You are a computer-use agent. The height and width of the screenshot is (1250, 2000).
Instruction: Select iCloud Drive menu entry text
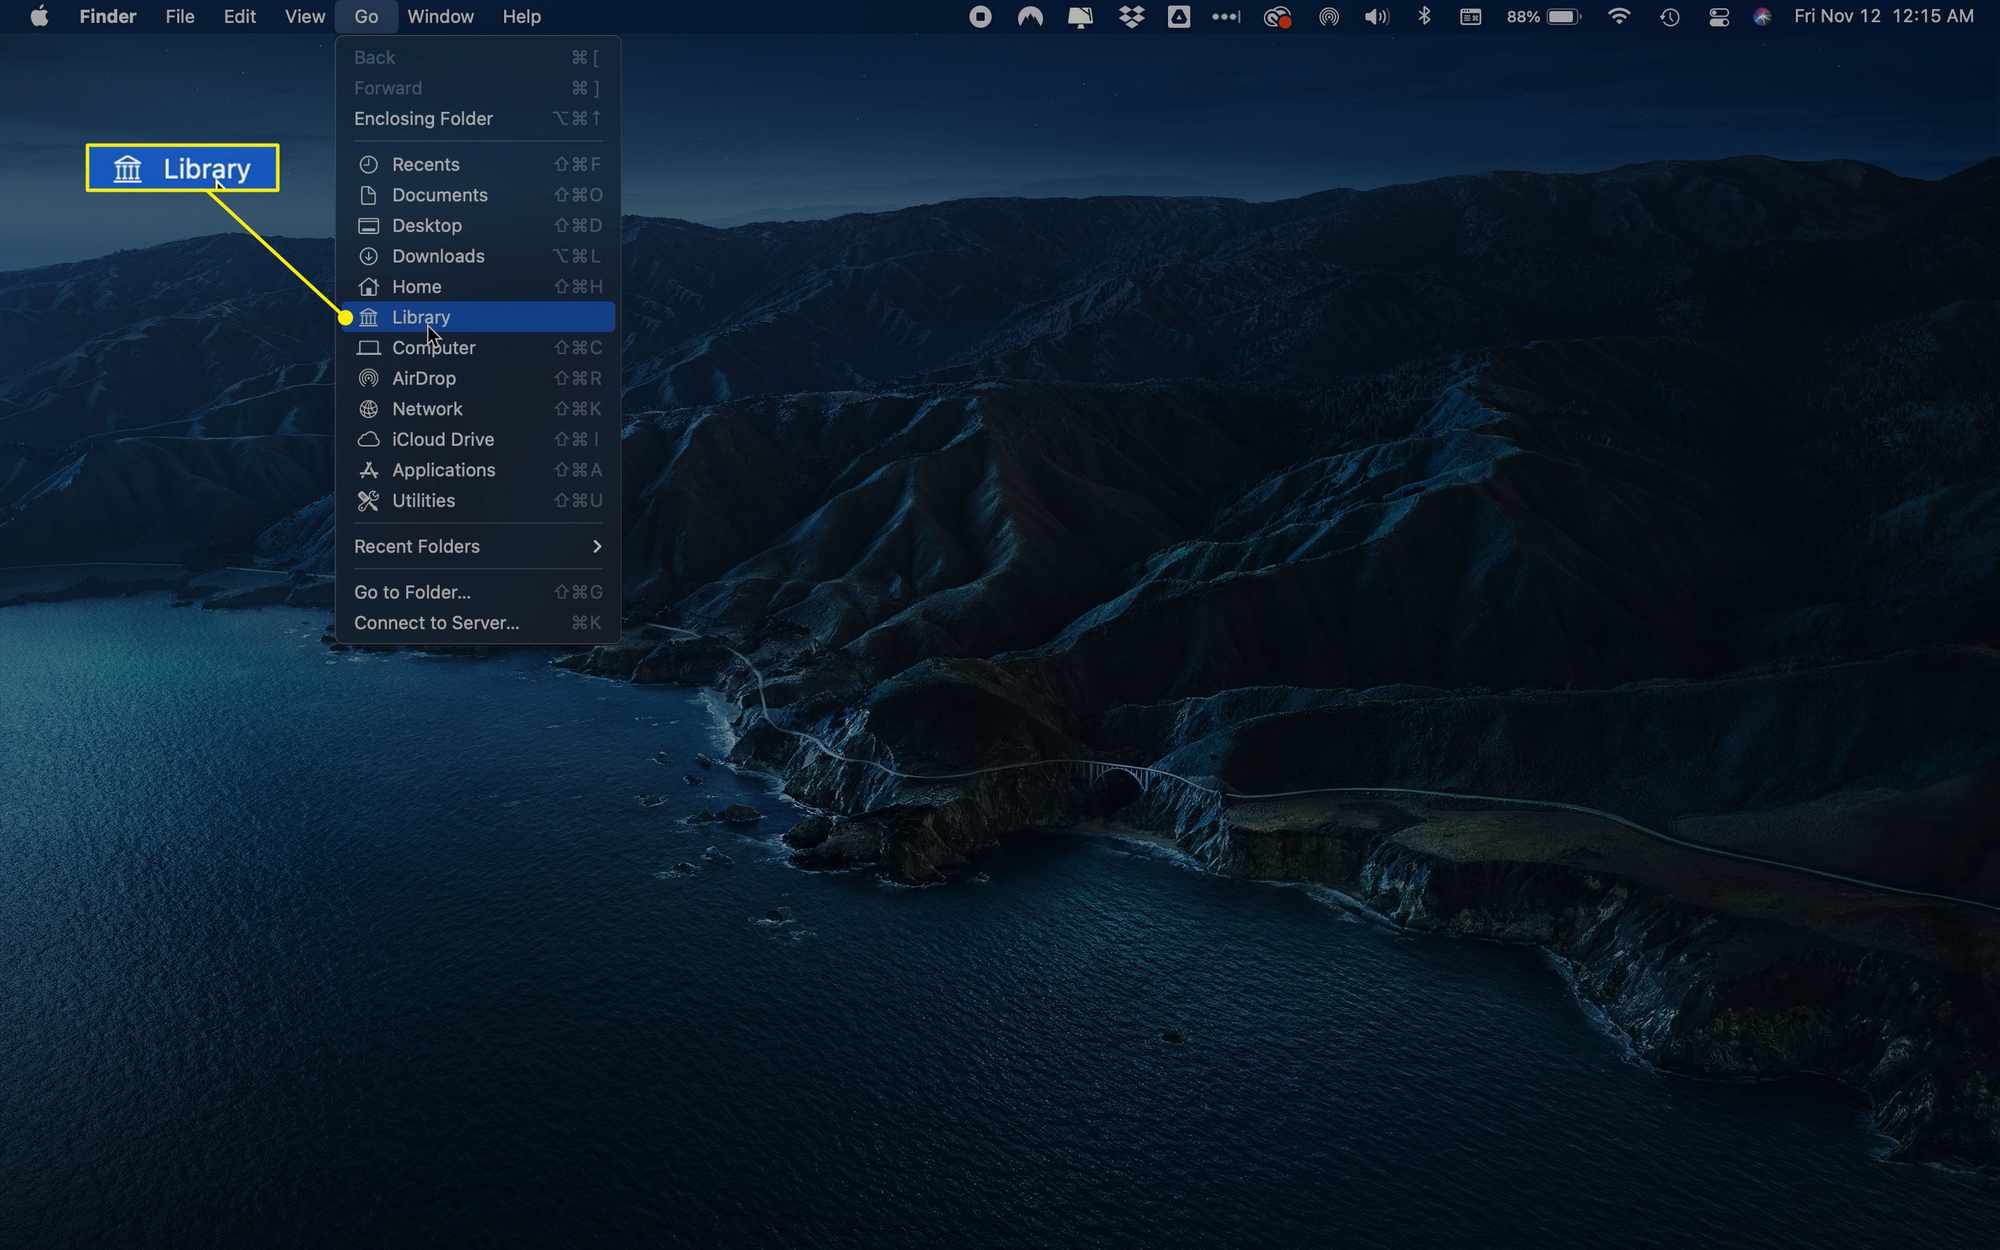443,439
